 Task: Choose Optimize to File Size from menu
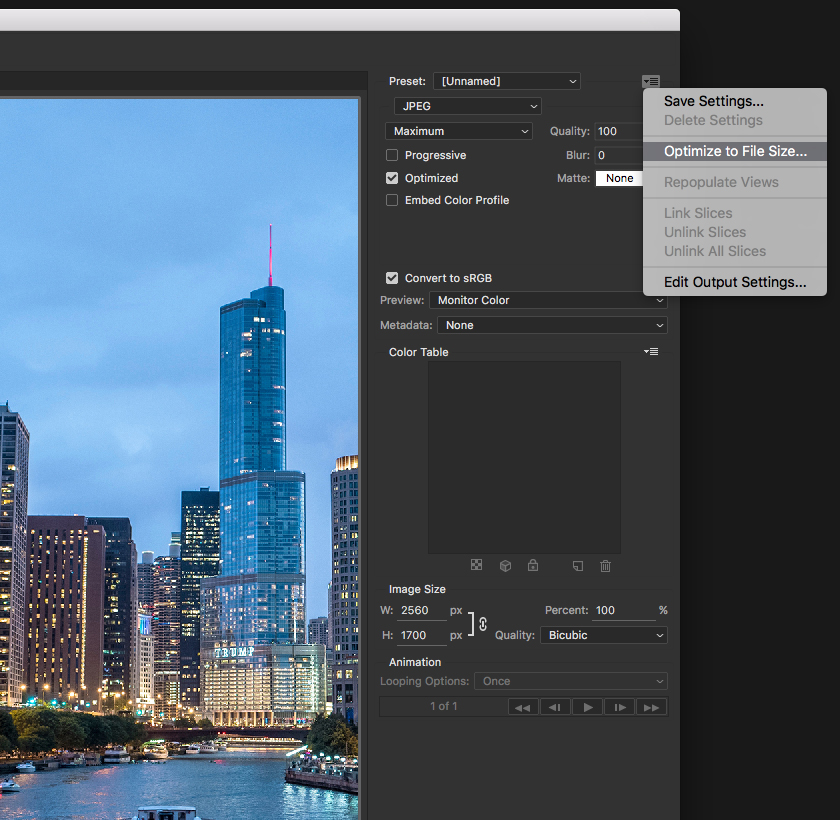734,151
